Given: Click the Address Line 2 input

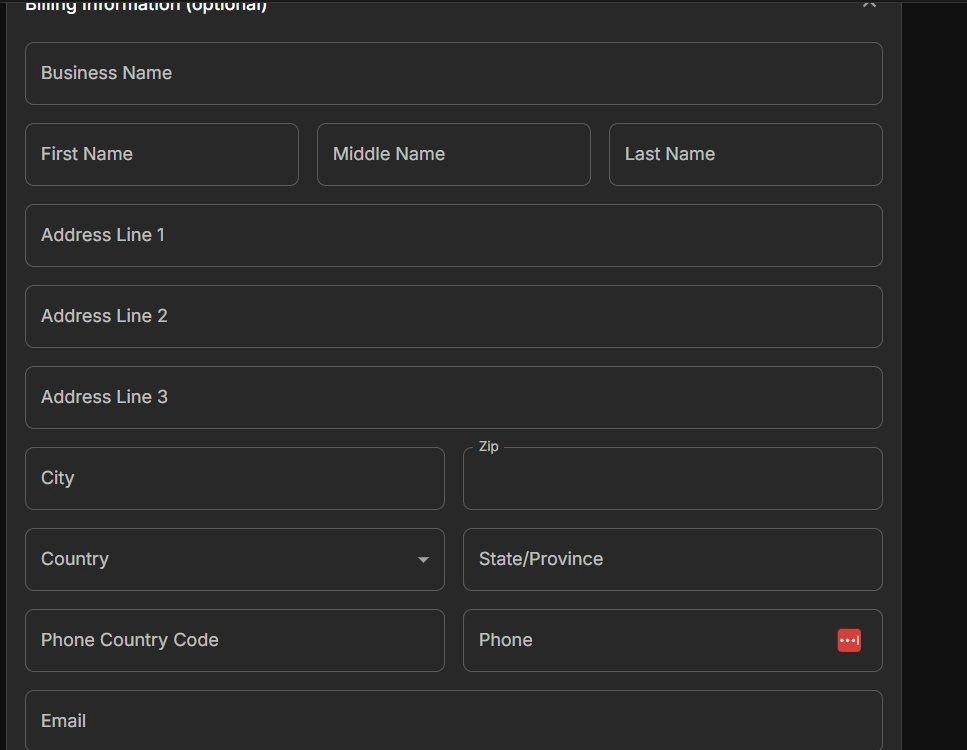Looking at the screenshot, I should 453,316.
